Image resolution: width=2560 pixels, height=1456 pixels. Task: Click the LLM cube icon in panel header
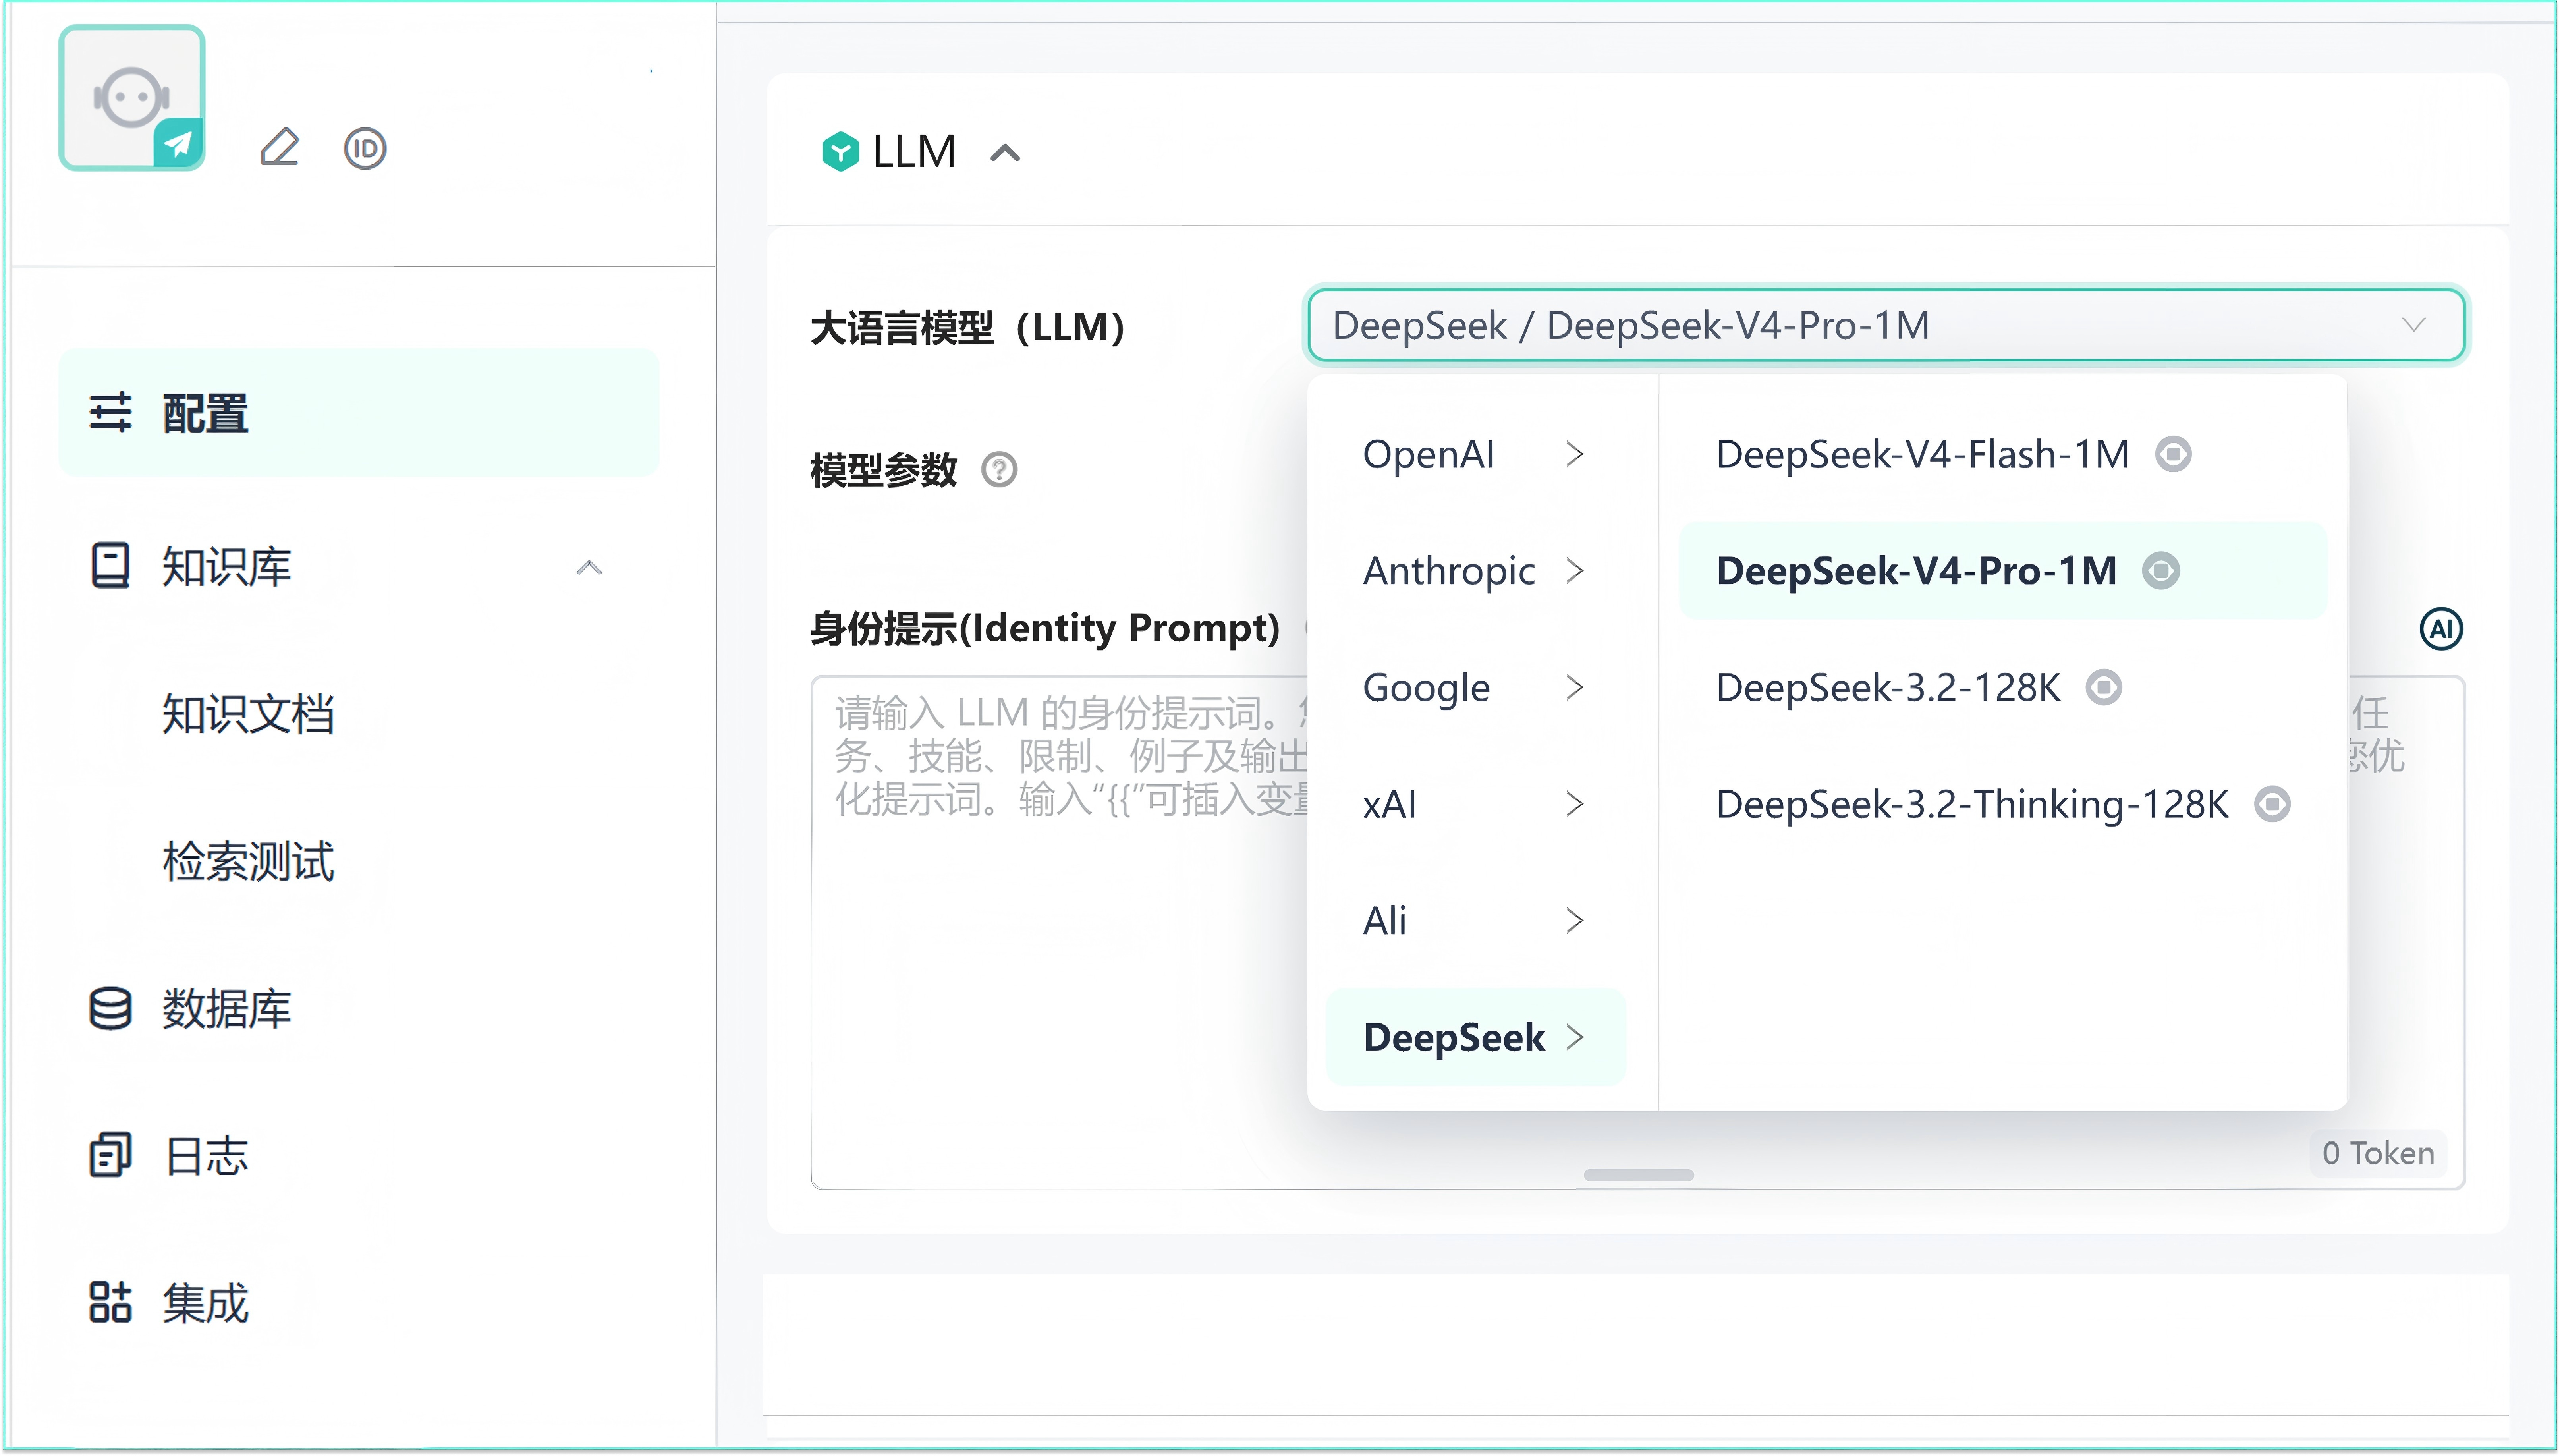coord(841,151)
